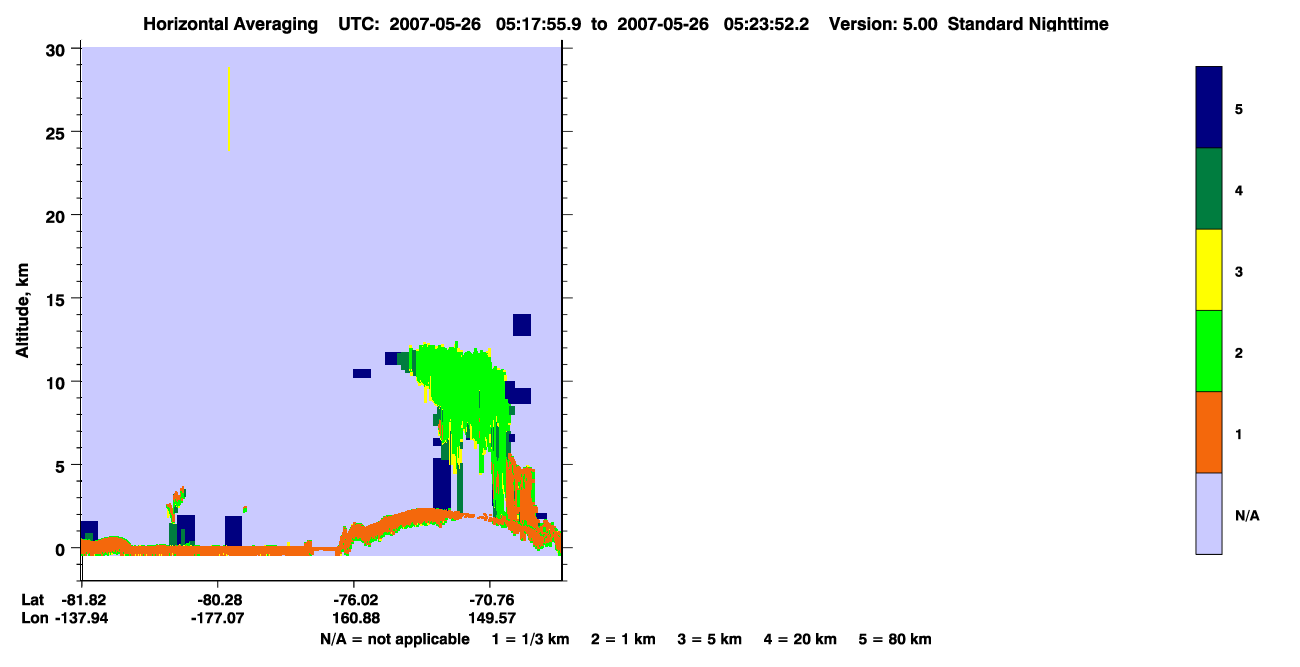Click the legend note '5 = 80 km'
The width and height of the screenshot is (1300, 667).
(x=895, y=639)
